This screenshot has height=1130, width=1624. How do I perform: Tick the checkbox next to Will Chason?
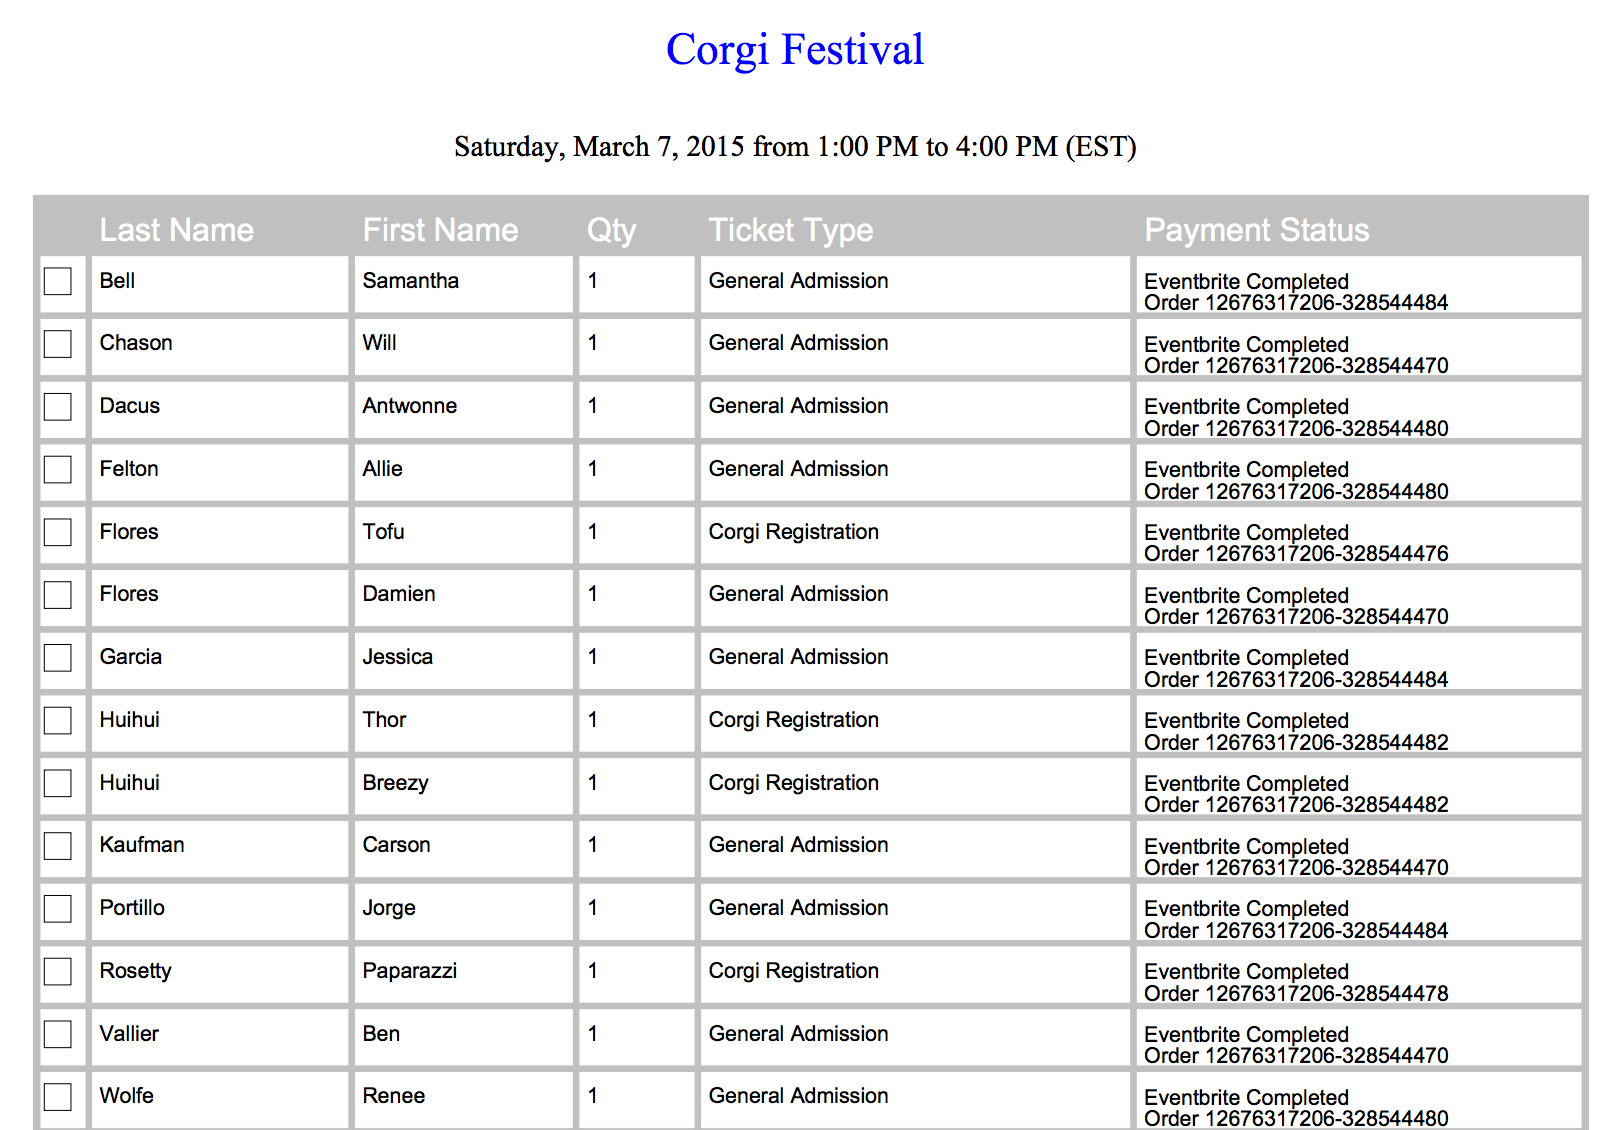click(x=58, y=344)
